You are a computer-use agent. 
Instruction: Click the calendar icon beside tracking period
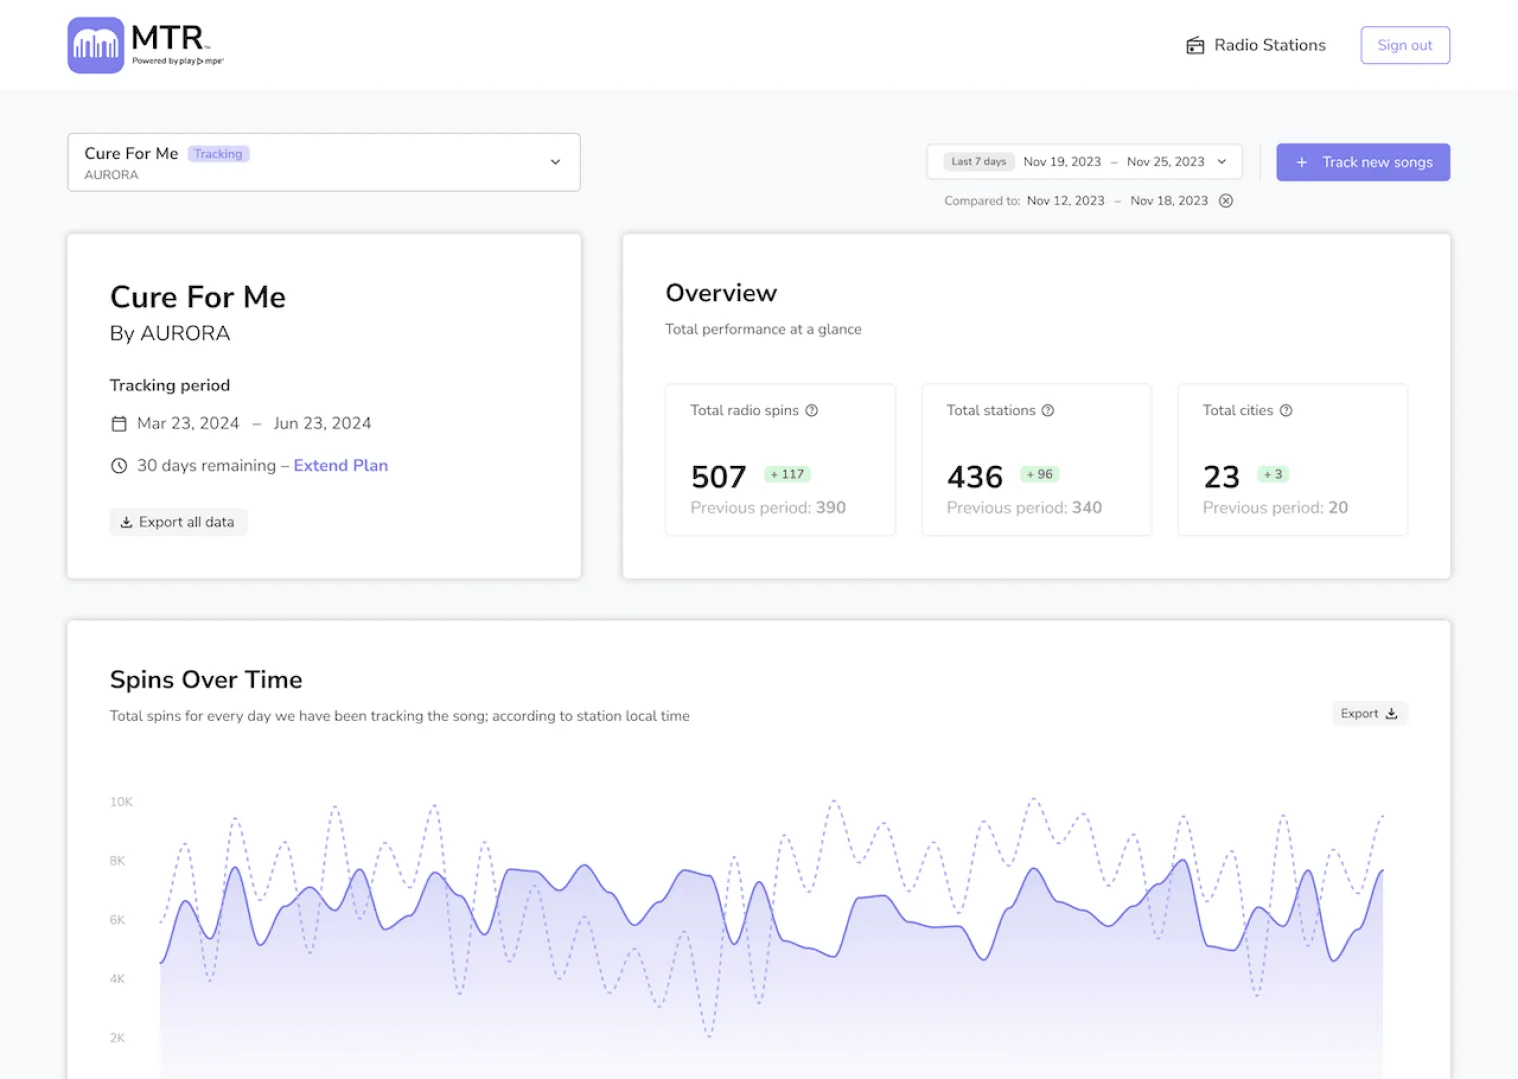(x=119, y=424)
